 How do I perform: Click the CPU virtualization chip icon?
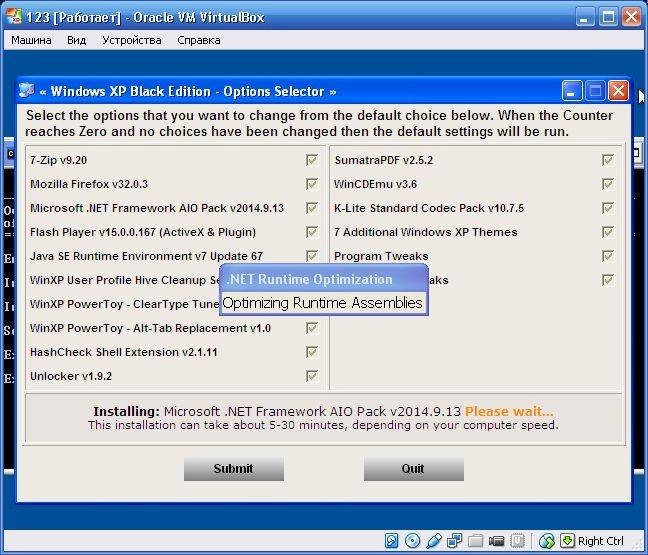[517, 540]
